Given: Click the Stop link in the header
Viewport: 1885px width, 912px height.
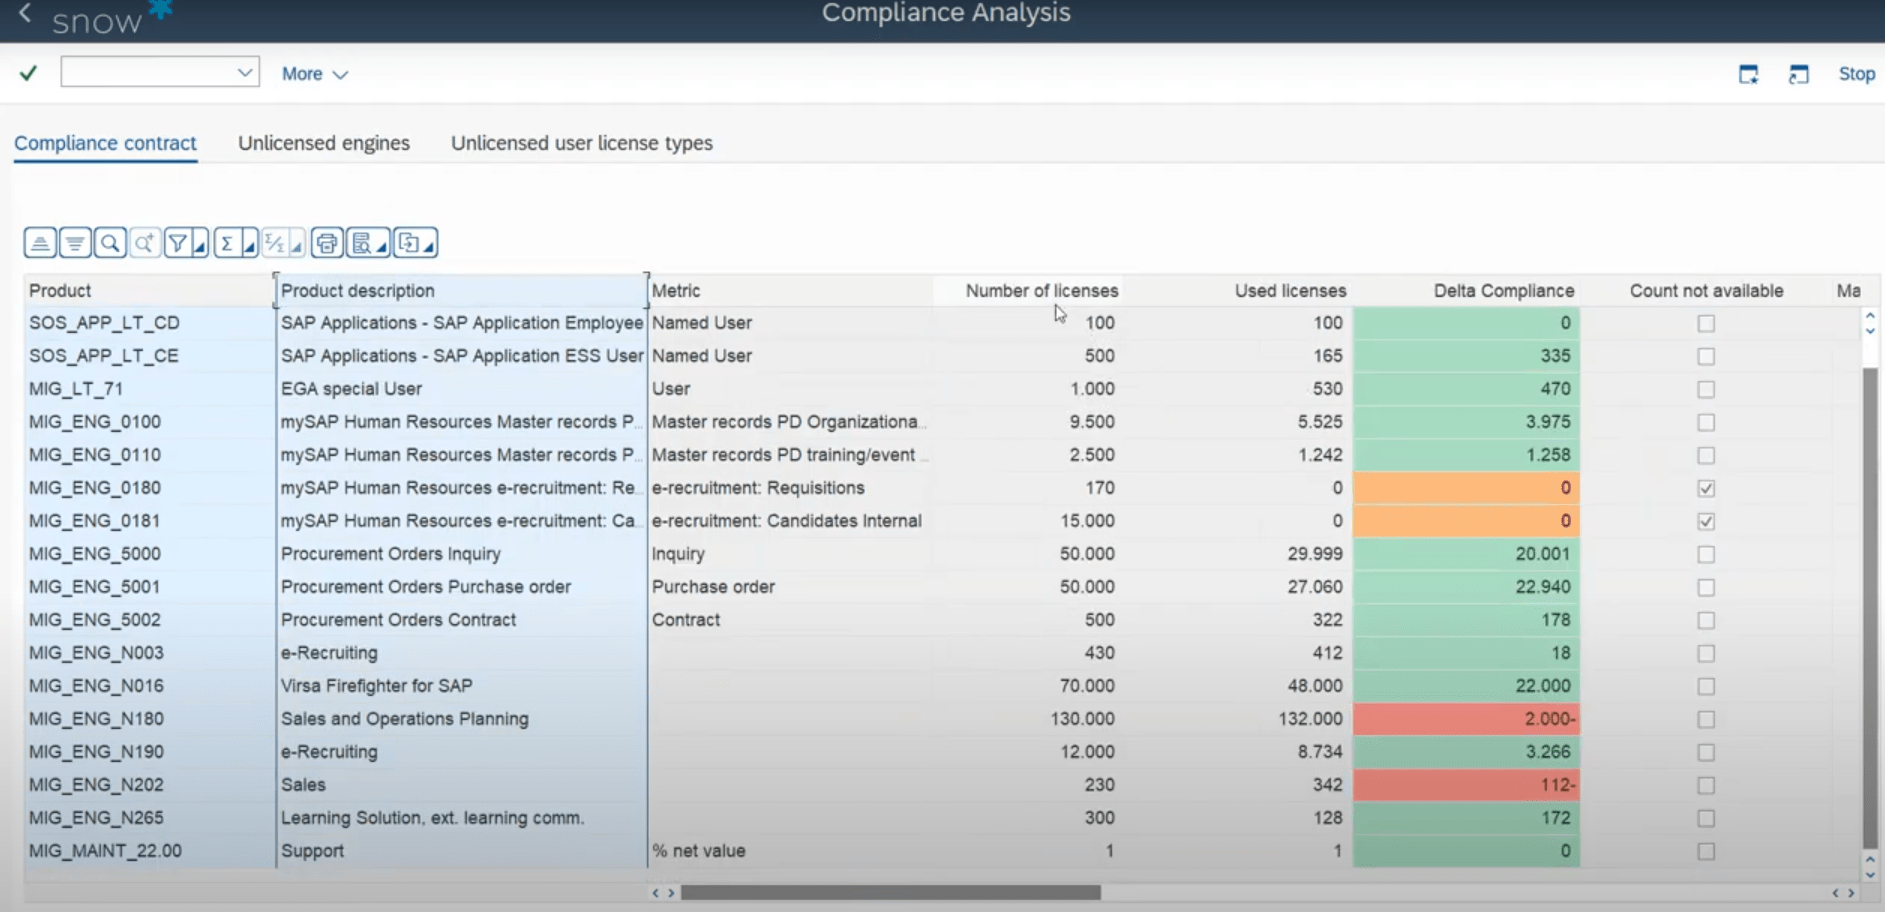Looking at the screenshot, I should [1856, 73].
